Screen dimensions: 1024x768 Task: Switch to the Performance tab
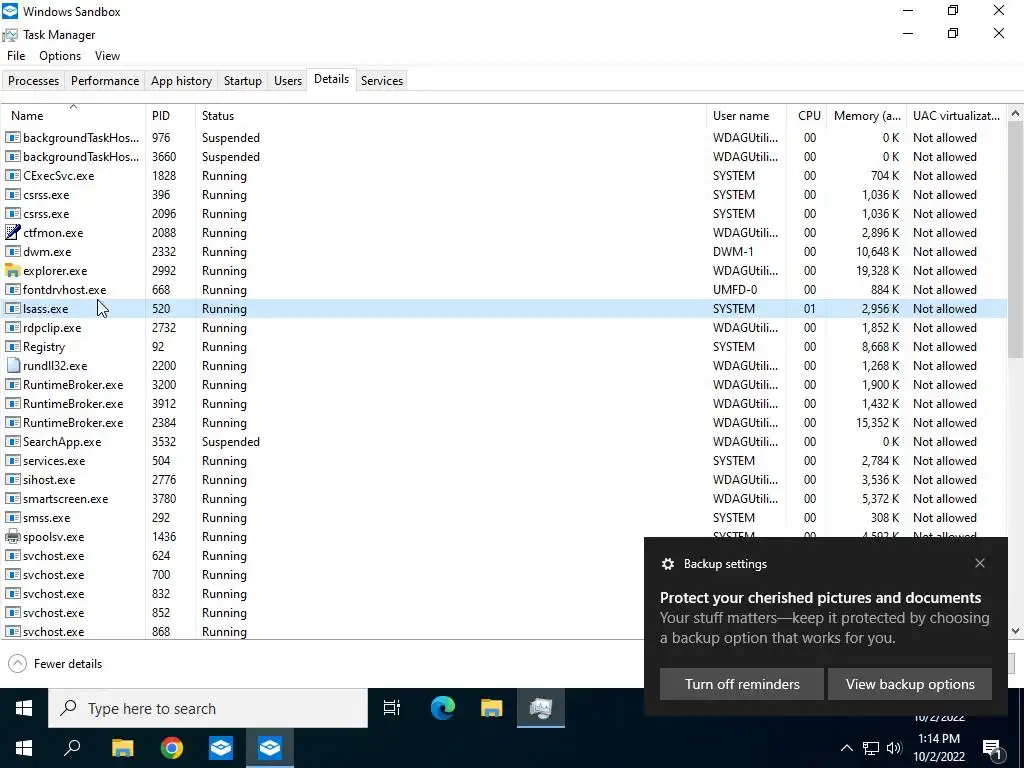click(x=104, y=81)
